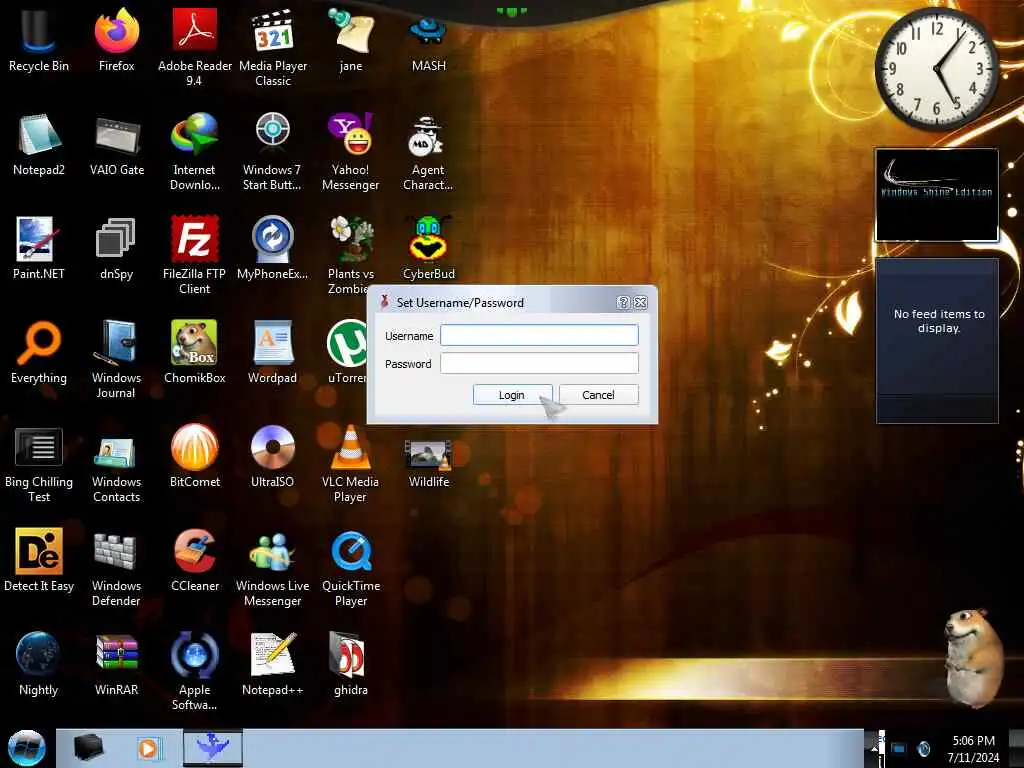Screen dimensions: 1024x768
Task: Open the Recycle Bin desktop icon
Action: [38, 39]
